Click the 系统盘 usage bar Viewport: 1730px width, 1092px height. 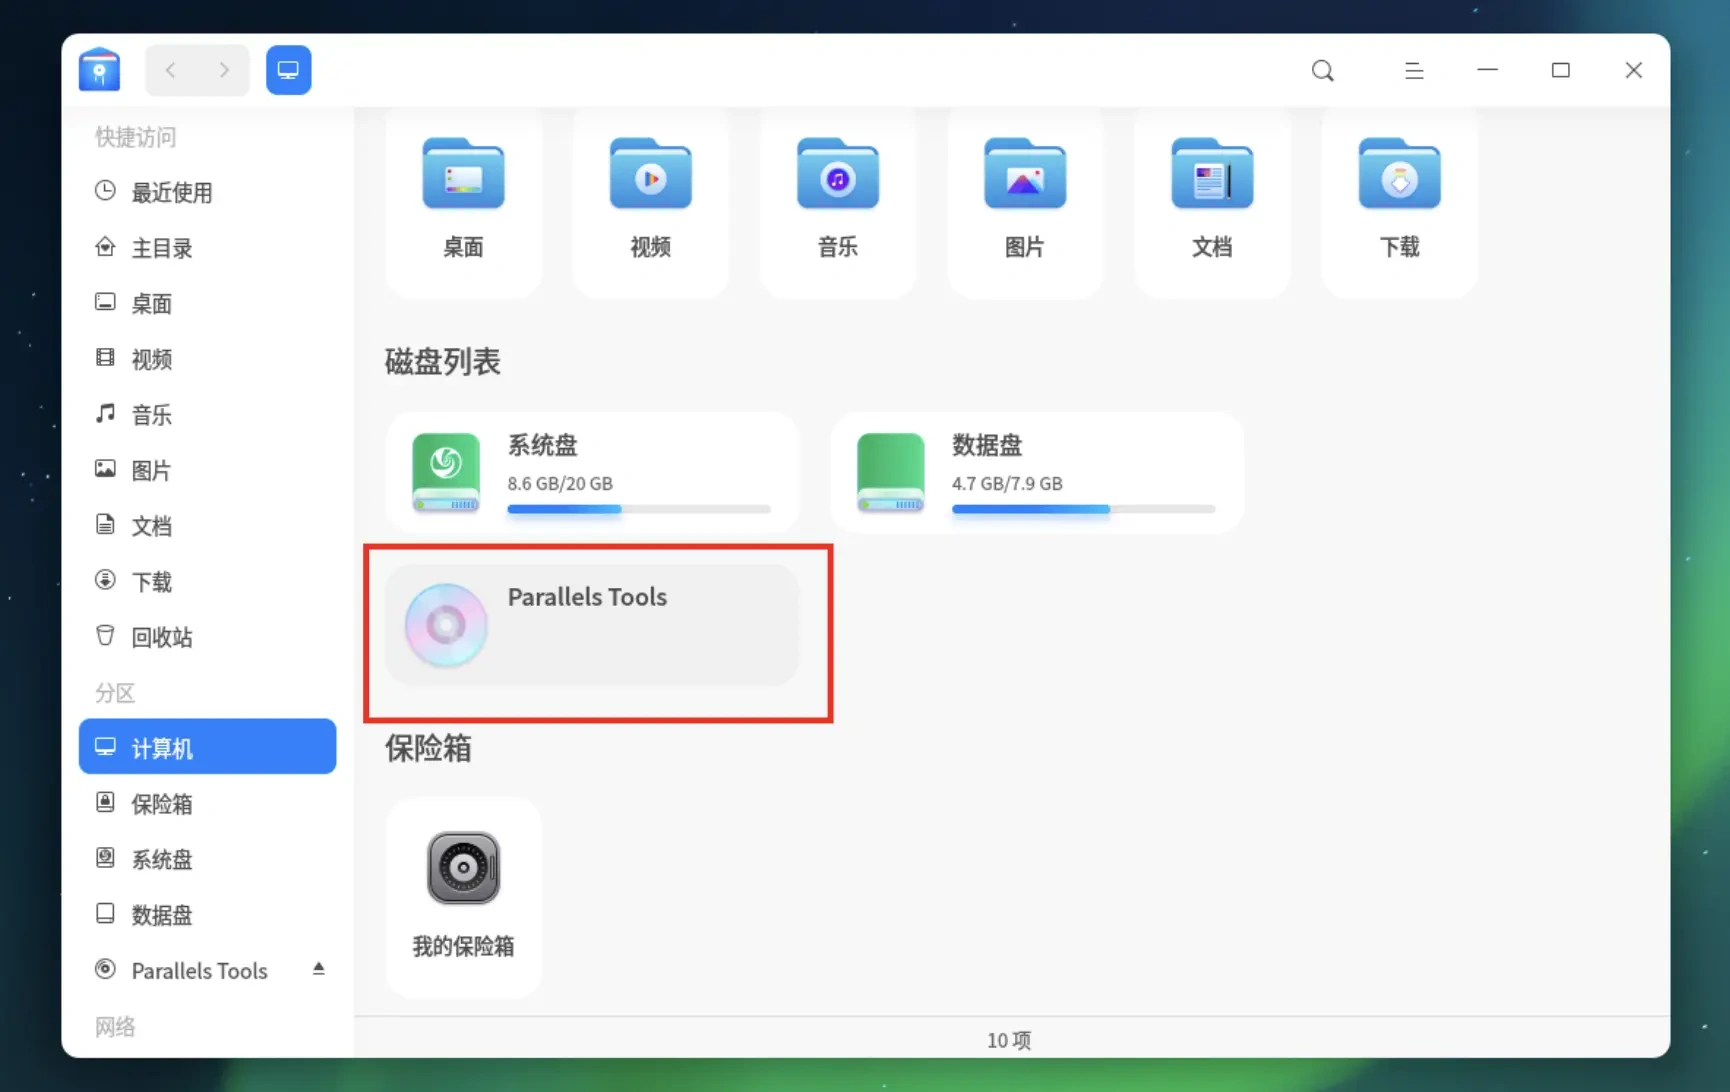click(639, 509)
